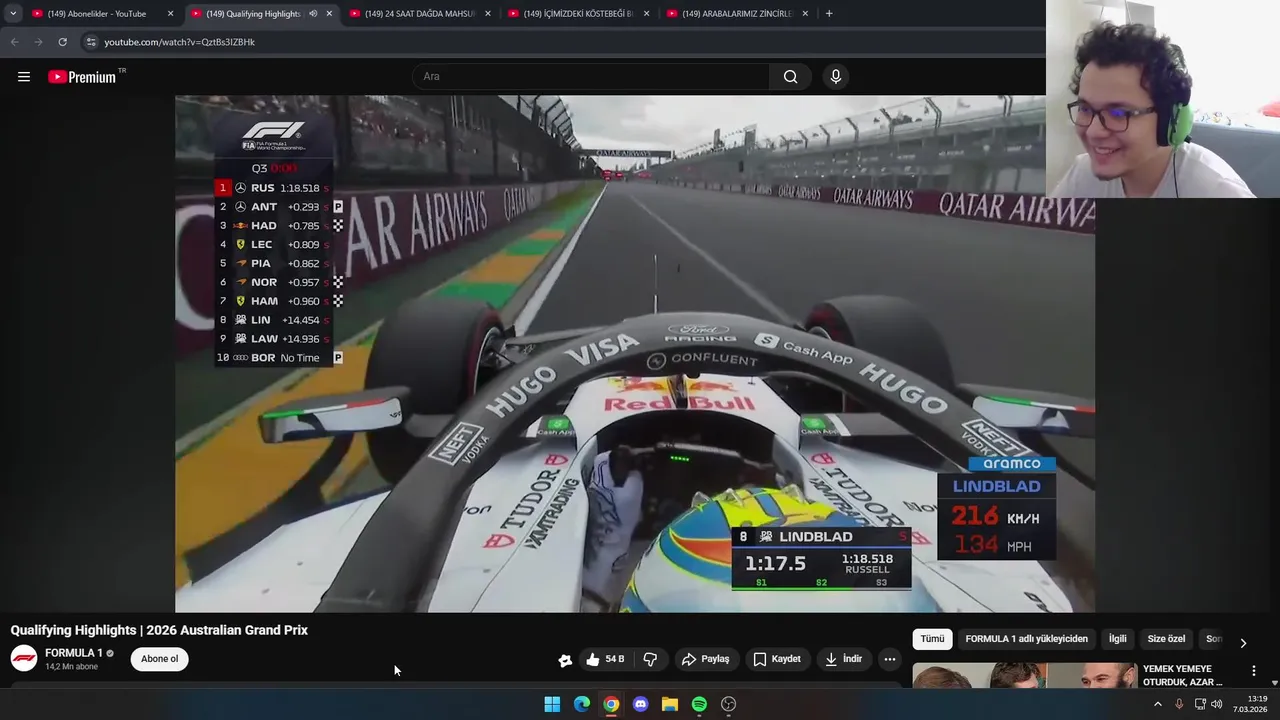Viewport: 1280px width, 720px height.
Task: Open FORMULA 1 channel avatar
Action: point(24,658)
